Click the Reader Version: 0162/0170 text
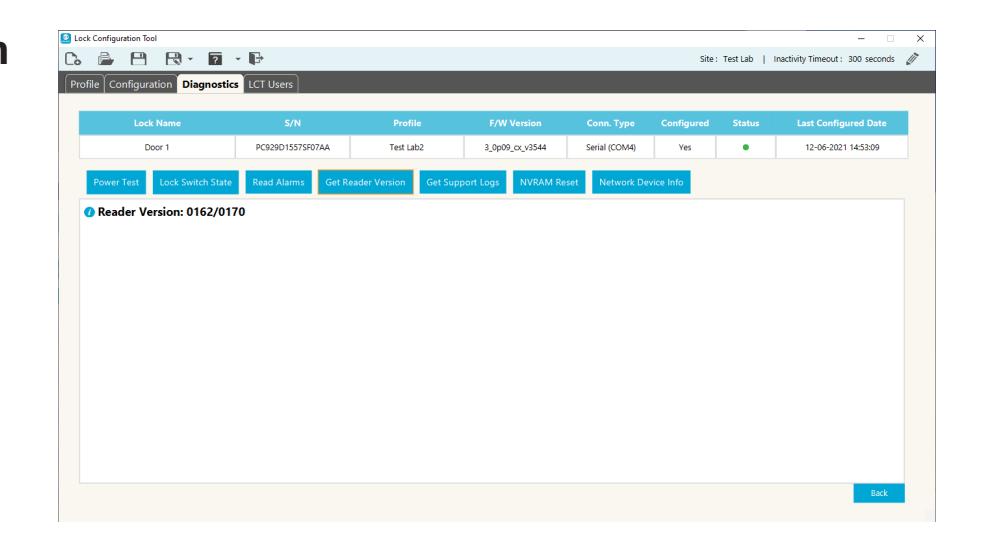 [171, 212]
